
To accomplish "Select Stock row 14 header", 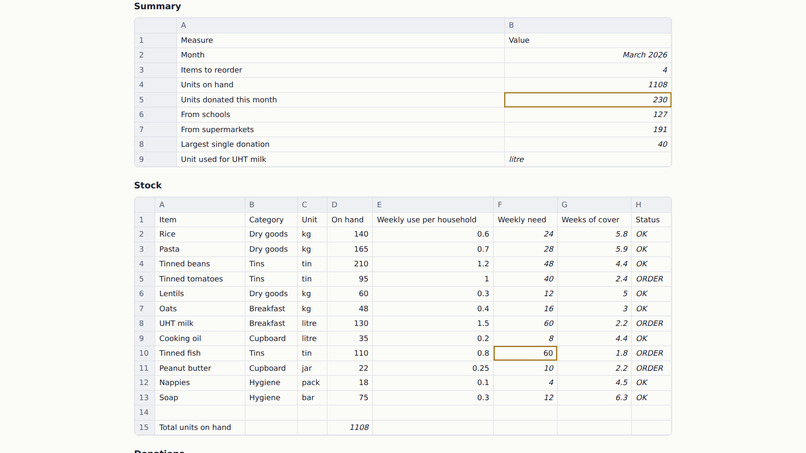I will (x=144, y=412).
